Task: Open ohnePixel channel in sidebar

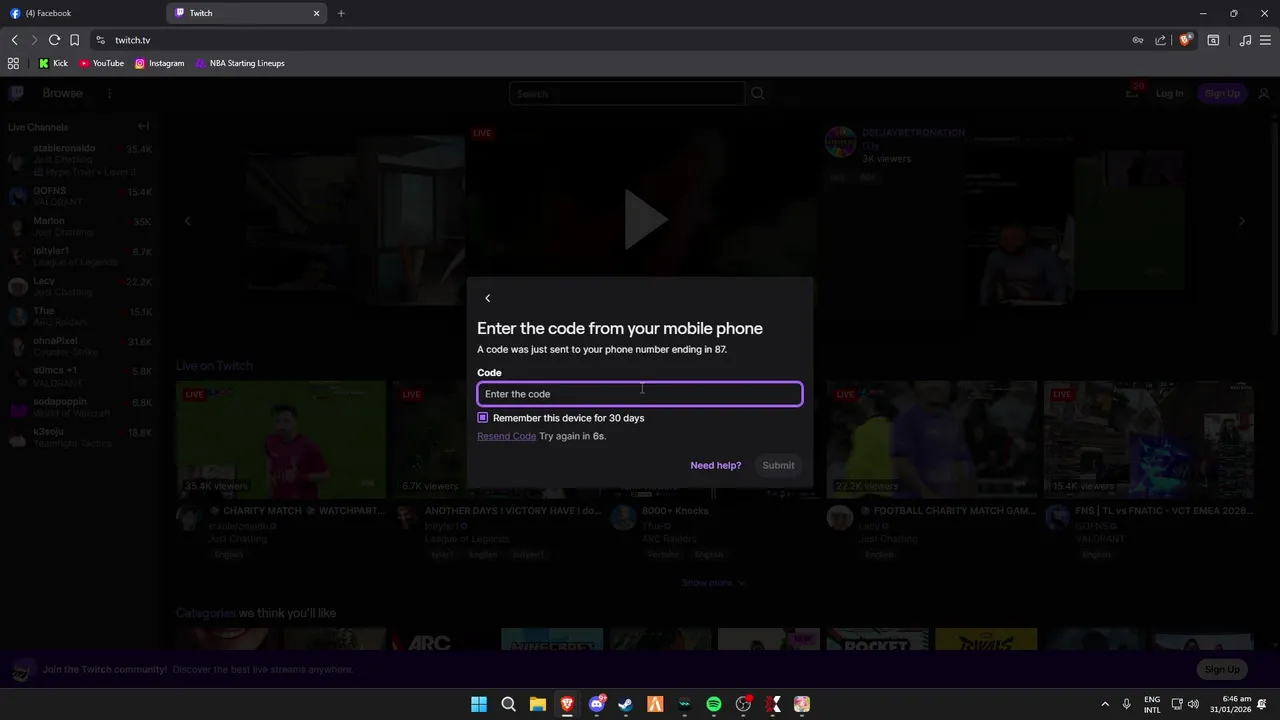Action: pos(80,347)
